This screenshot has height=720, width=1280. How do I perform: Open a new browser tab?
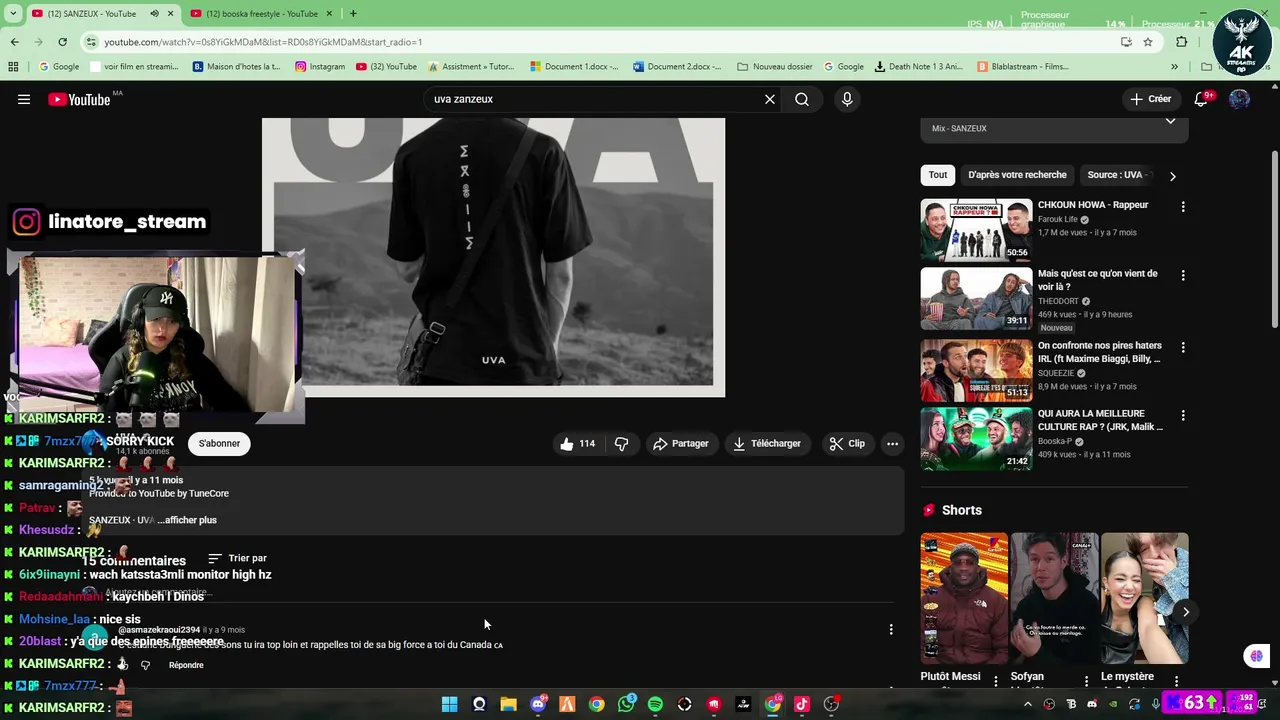click(x=353, y=14)
